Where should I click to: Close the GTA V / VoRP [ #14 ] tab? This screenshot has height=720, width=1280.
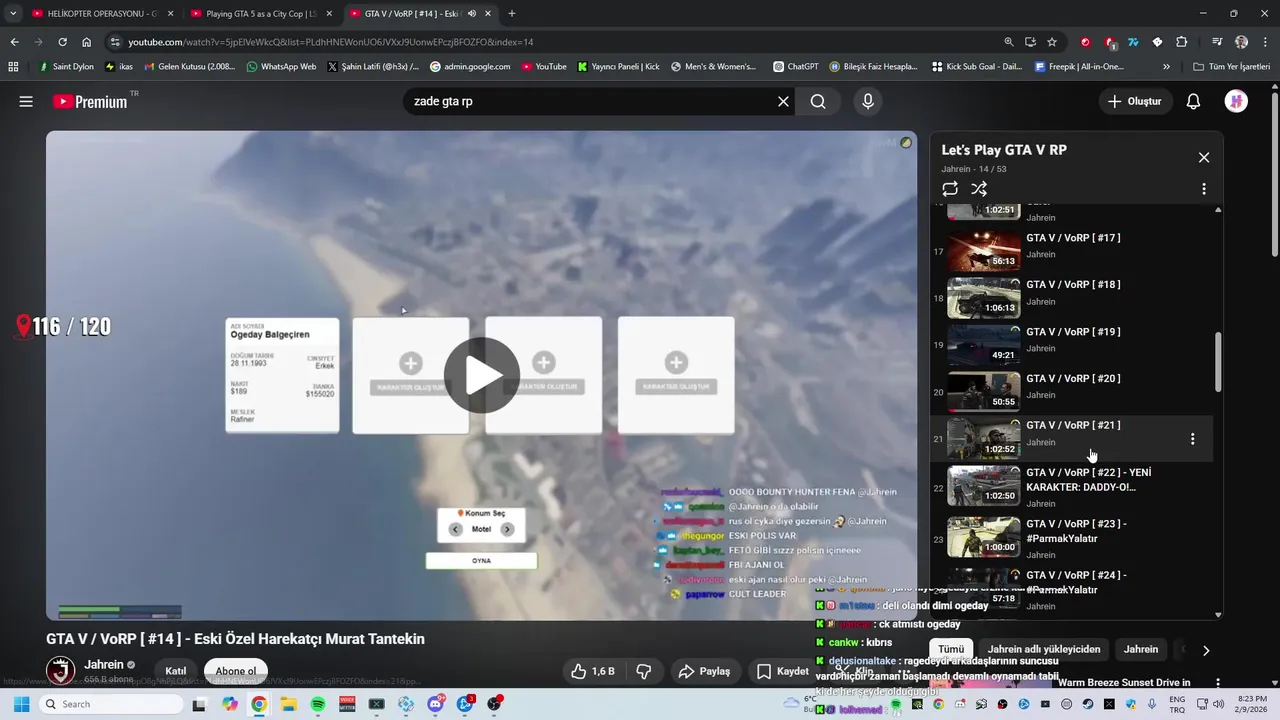pos(488,14)
